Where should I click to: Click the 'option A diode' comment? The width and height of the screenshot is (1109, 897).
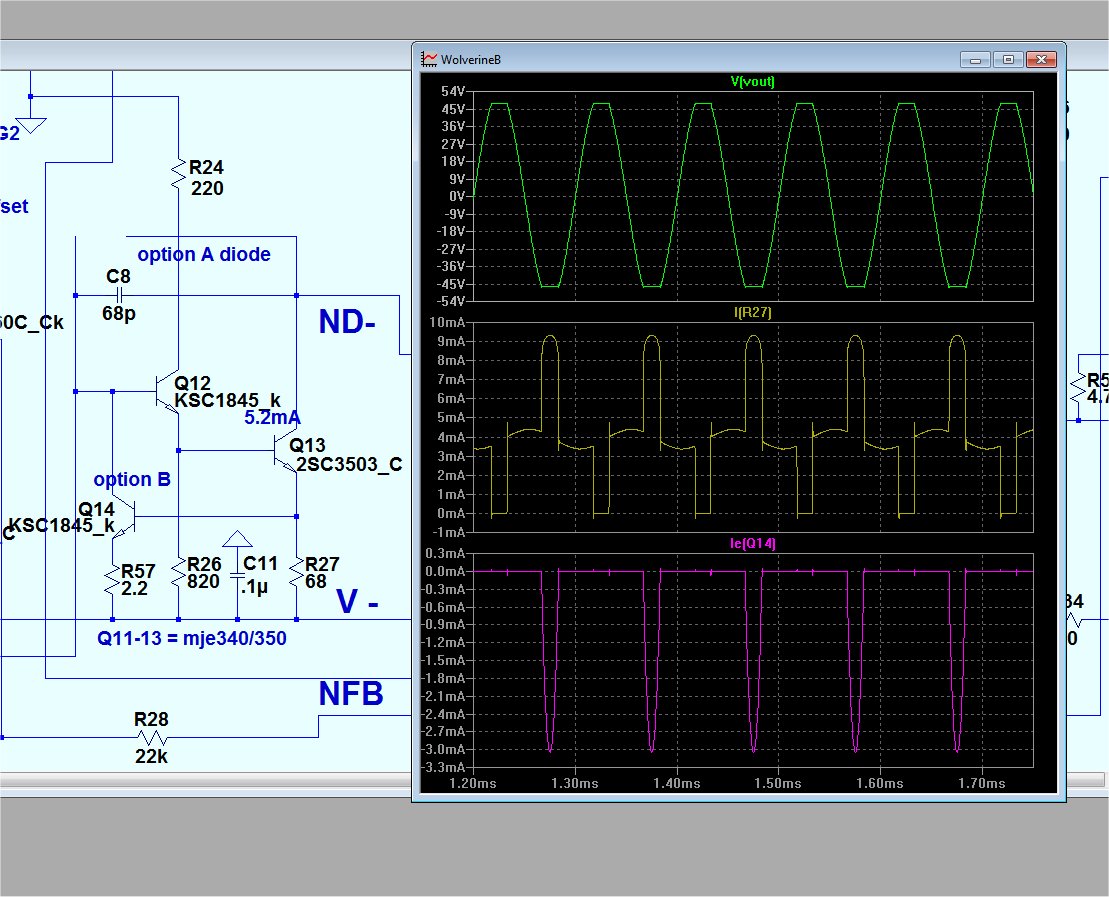click(204, 255)
